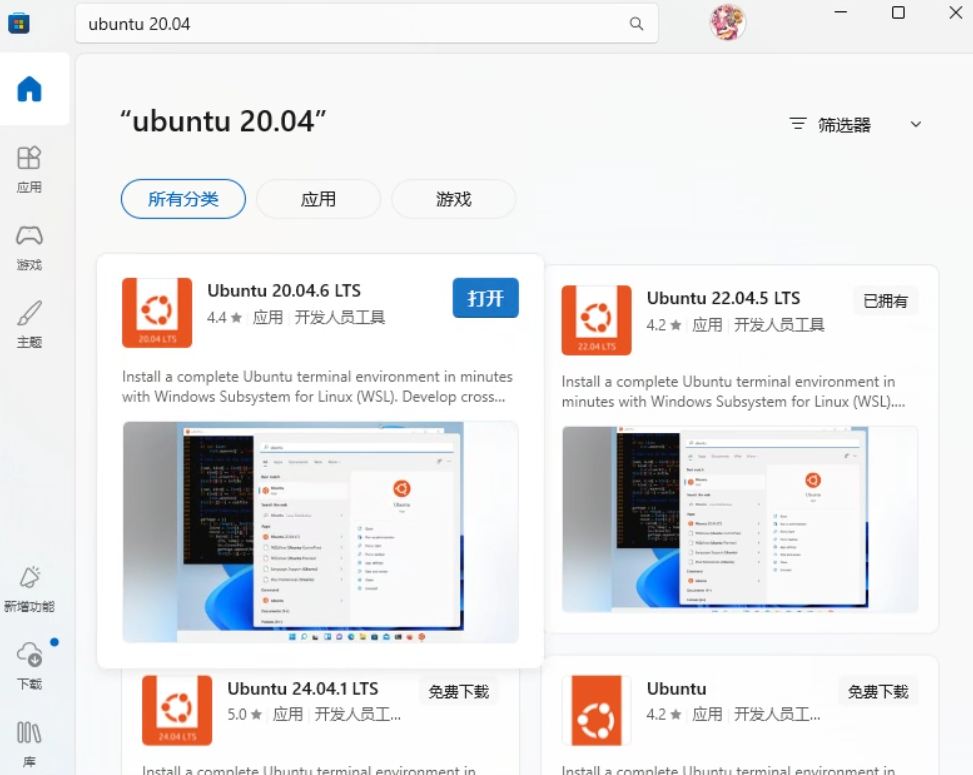Open the Home page in sidebar
The height and width of the screenshot is (775, 973).
pyautogui.click(x=30, y=90)
